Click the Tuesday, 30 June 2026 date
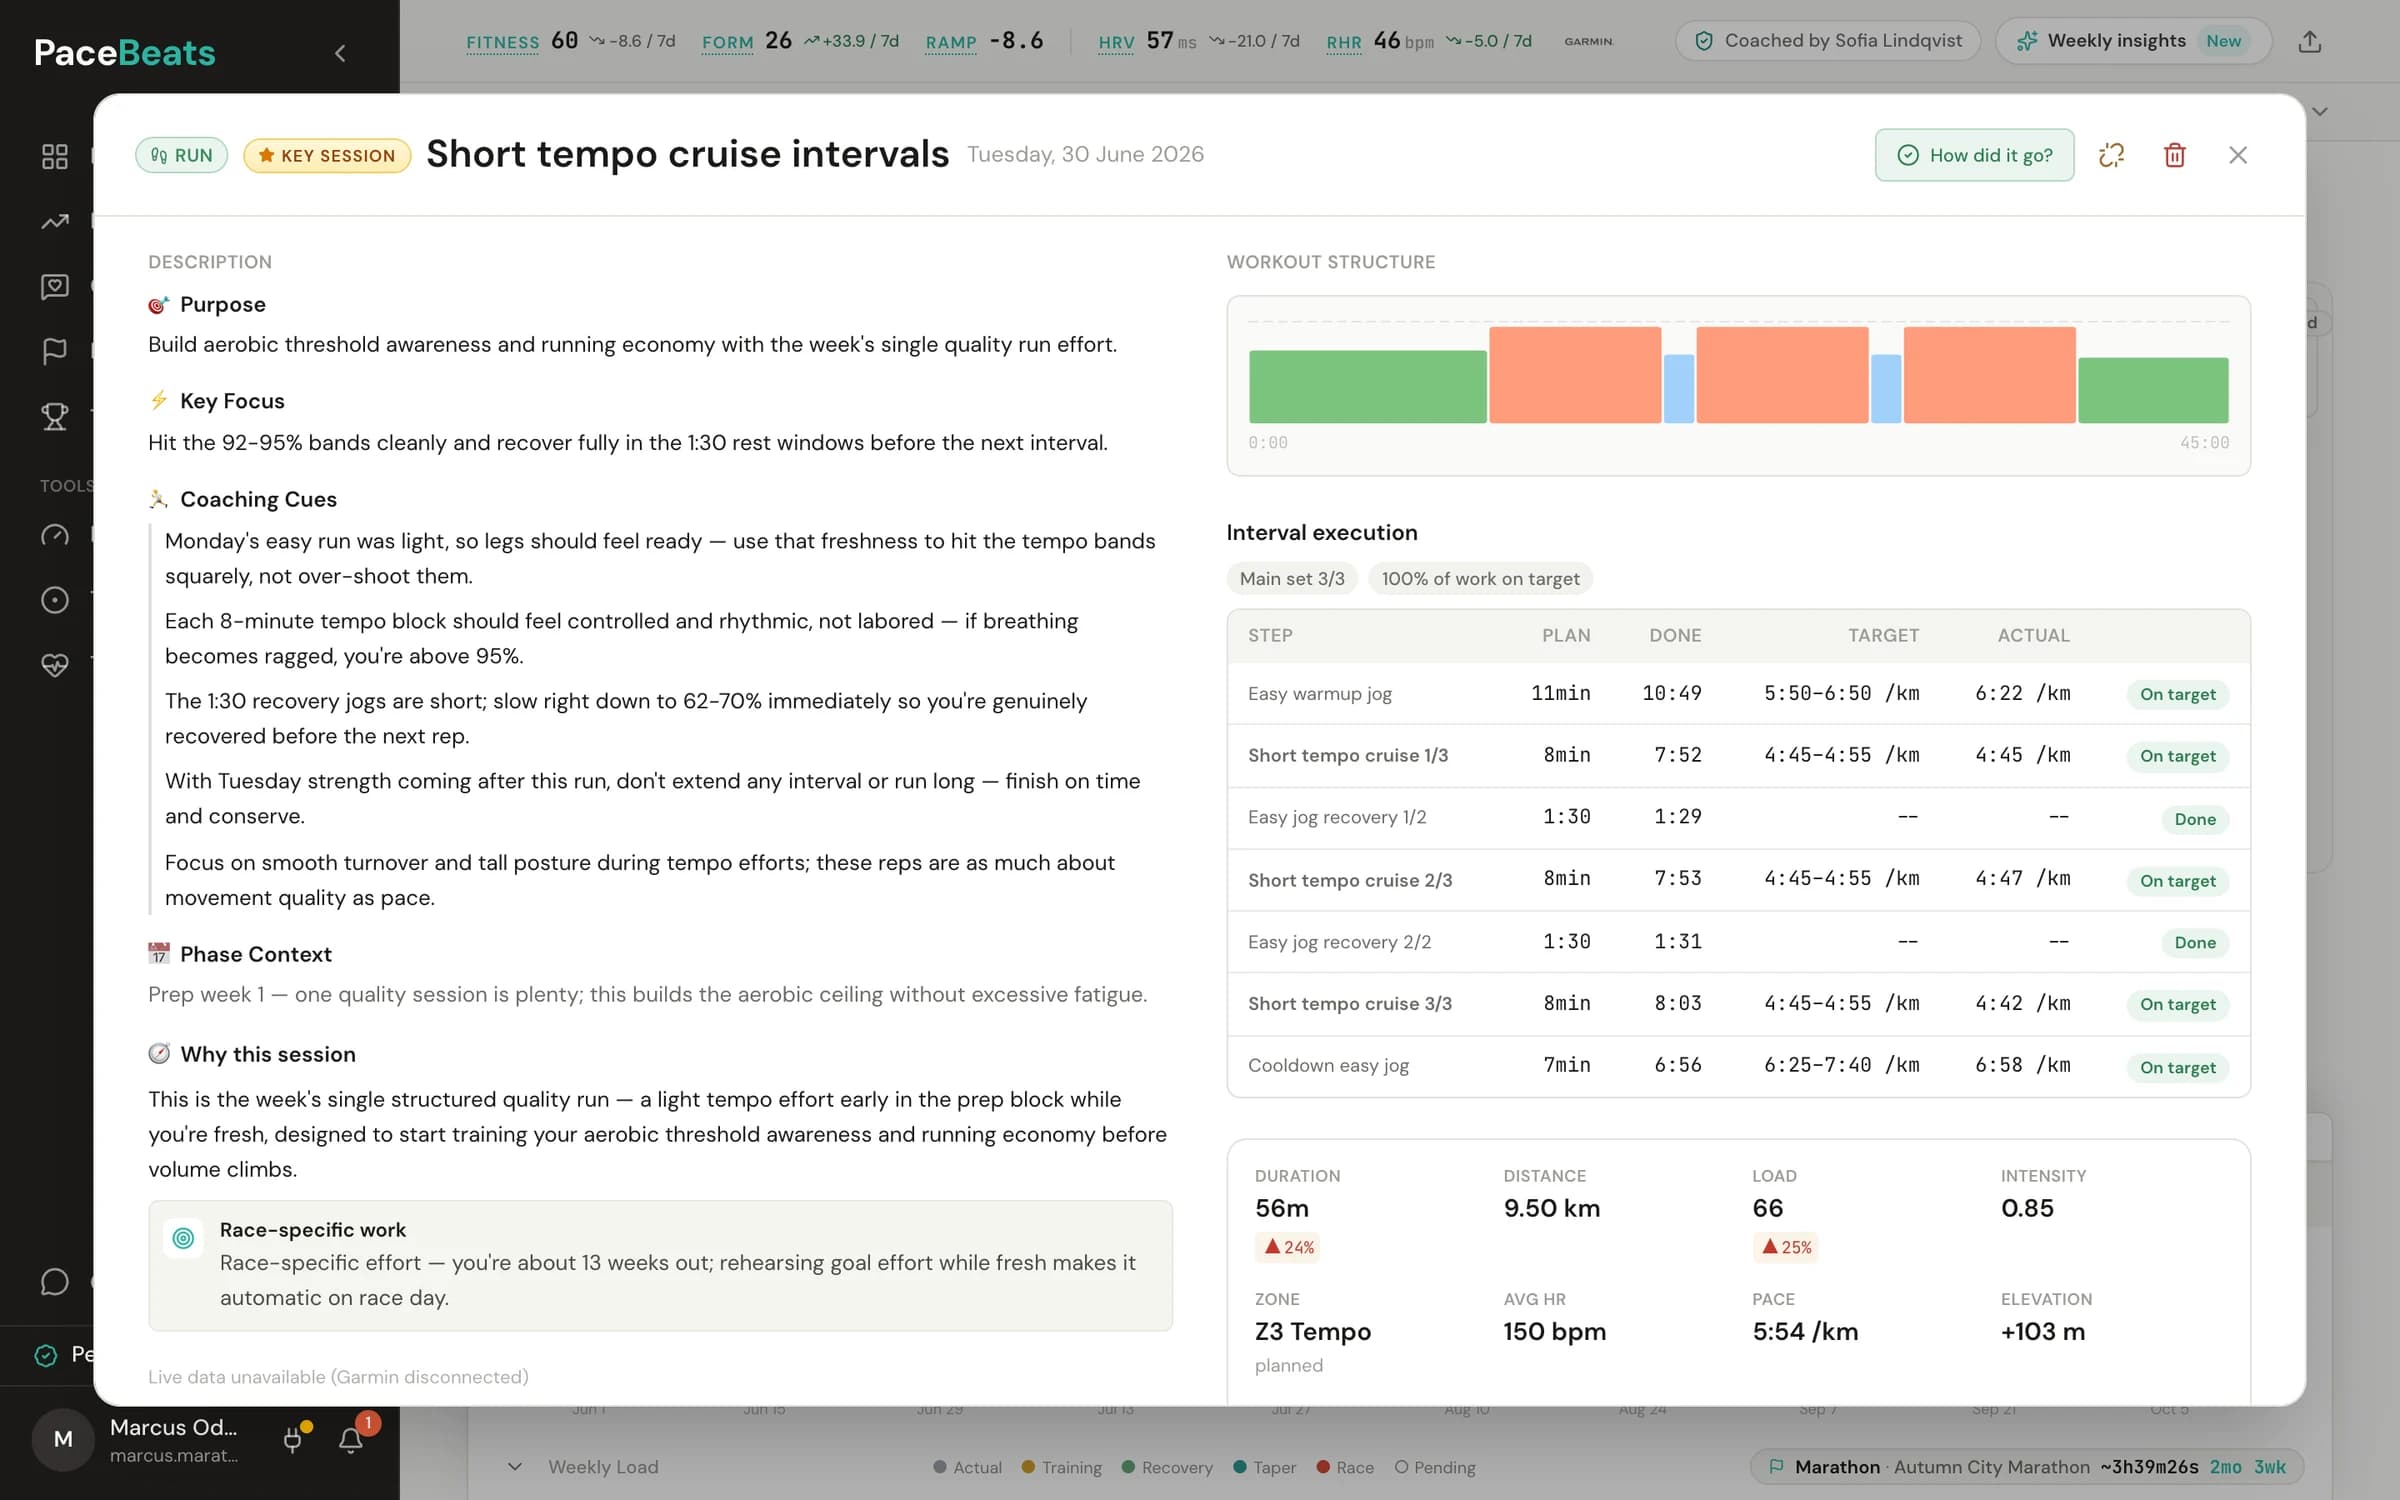Screen dimensions: 2400x1500 click(1085, 155)
